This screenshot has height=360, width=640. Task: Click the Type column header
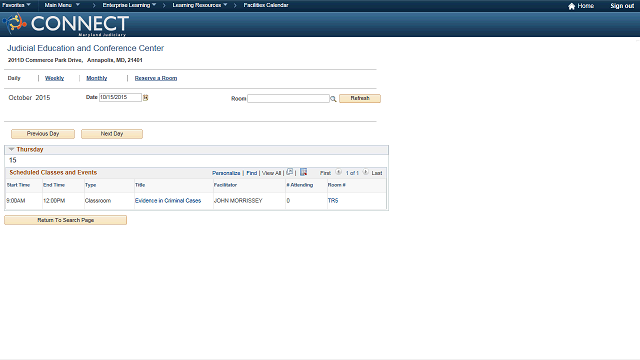pyautogui.click(x=90, y=185)
